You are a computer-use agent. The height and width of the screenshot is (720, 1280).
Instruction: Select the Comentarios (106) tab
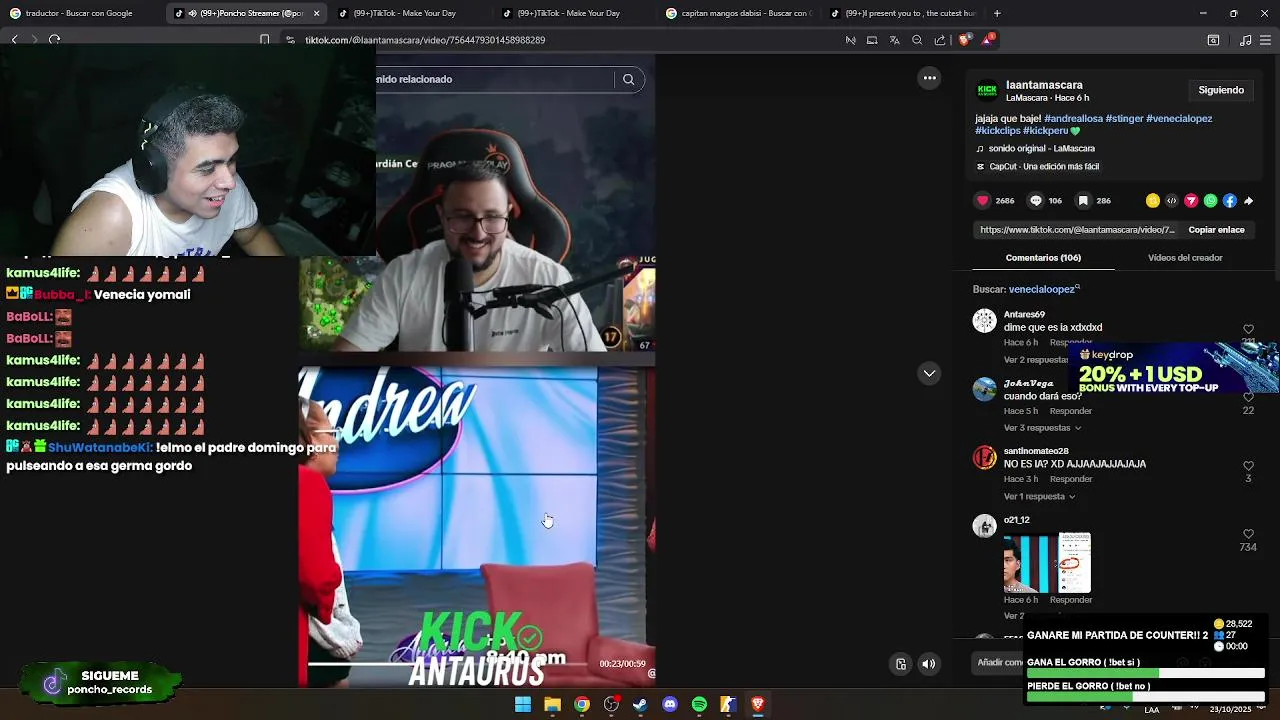pyautogui.click(x=1043, y=258)
